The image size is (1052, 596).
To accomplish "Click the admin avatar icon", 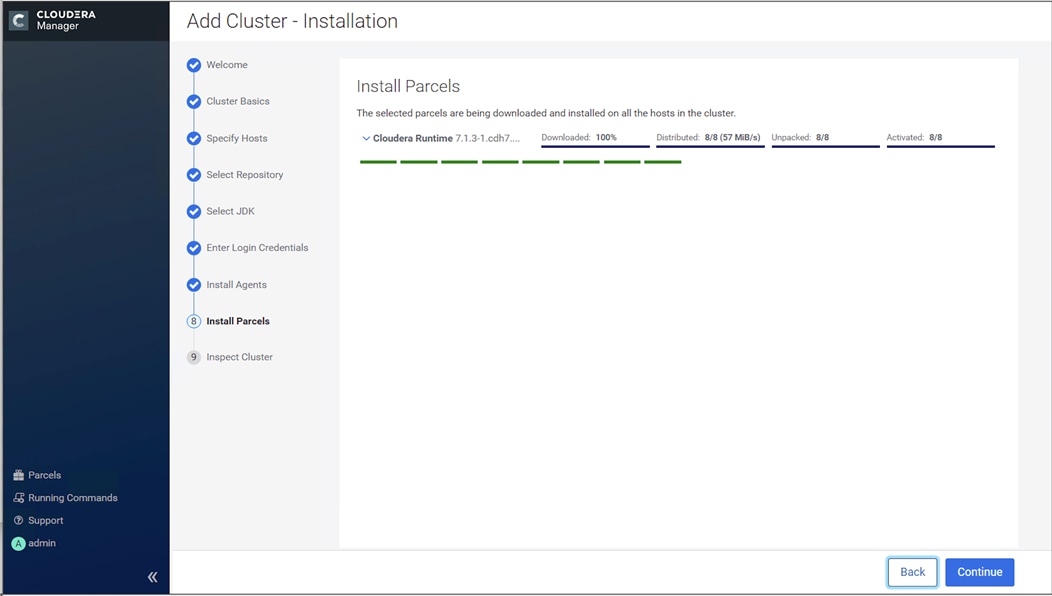I will click(x=18, y=544).
